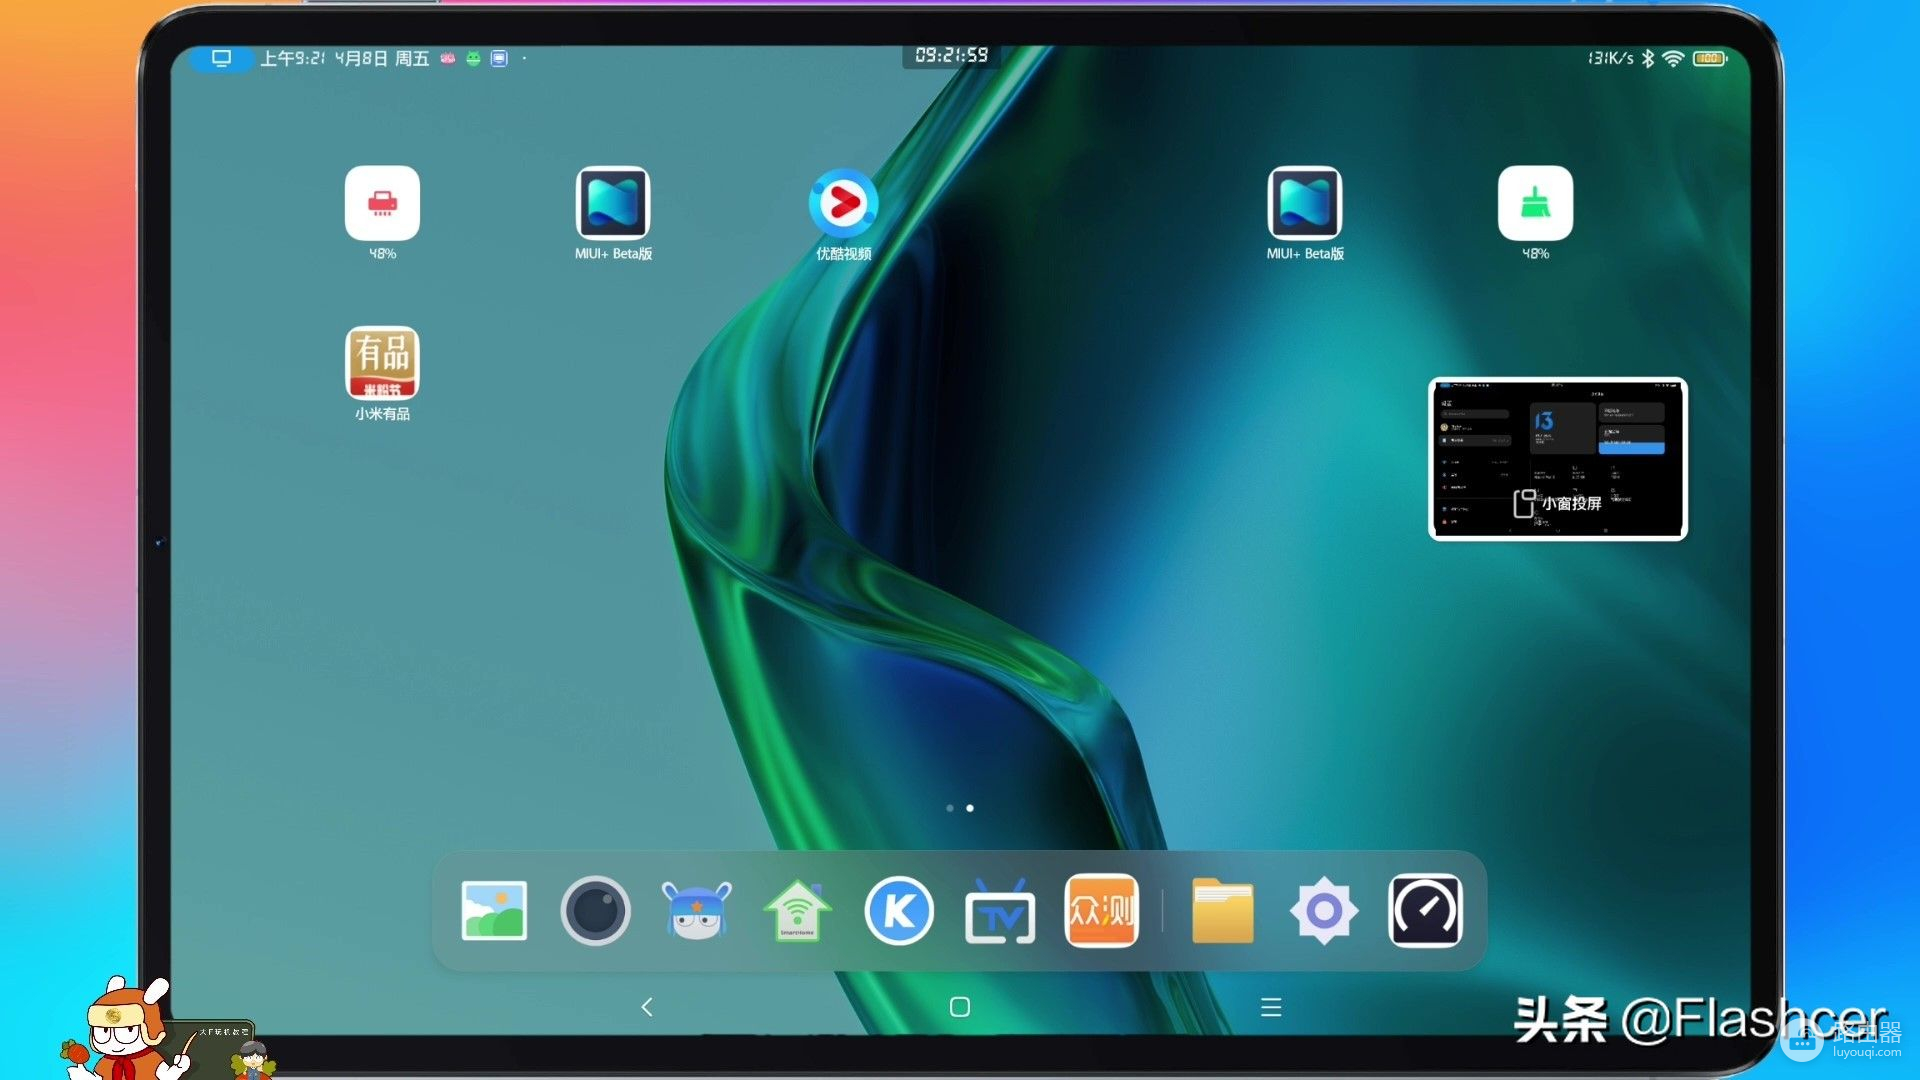Tap the red installing 48% icon
The width and height of the screenshot is (1920, 1080).
click(382, 203)
